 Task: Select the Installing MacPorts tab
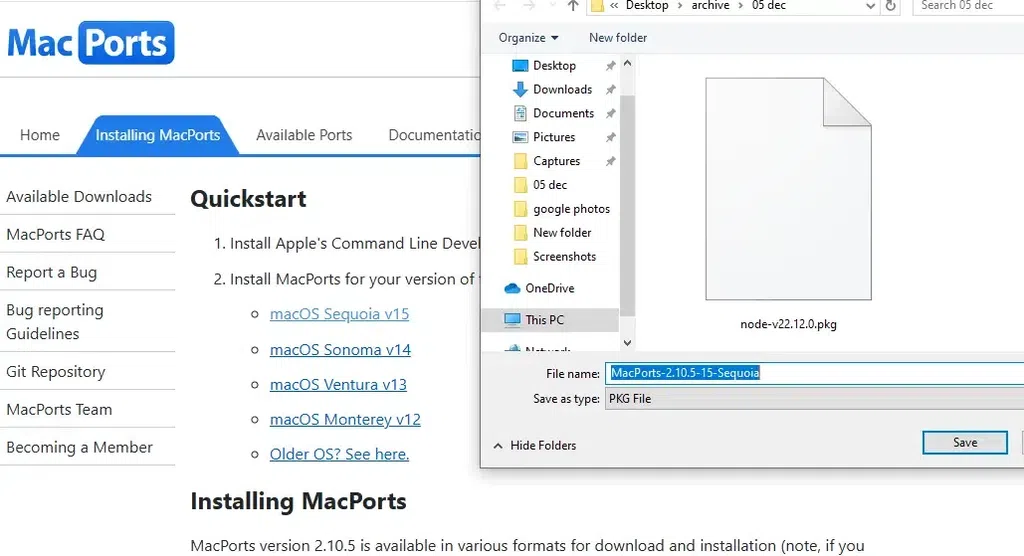pos(158,135)
